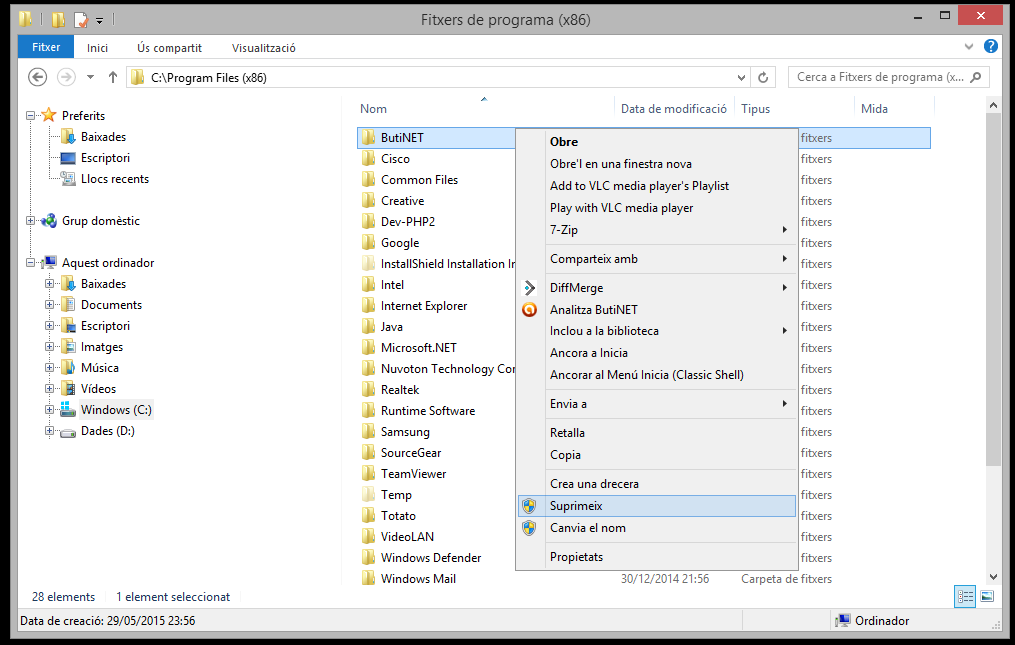Open the Inici ribbon tab
Image resolution: width=1015 pixels, height=645 pixels.
pos(97,48)
